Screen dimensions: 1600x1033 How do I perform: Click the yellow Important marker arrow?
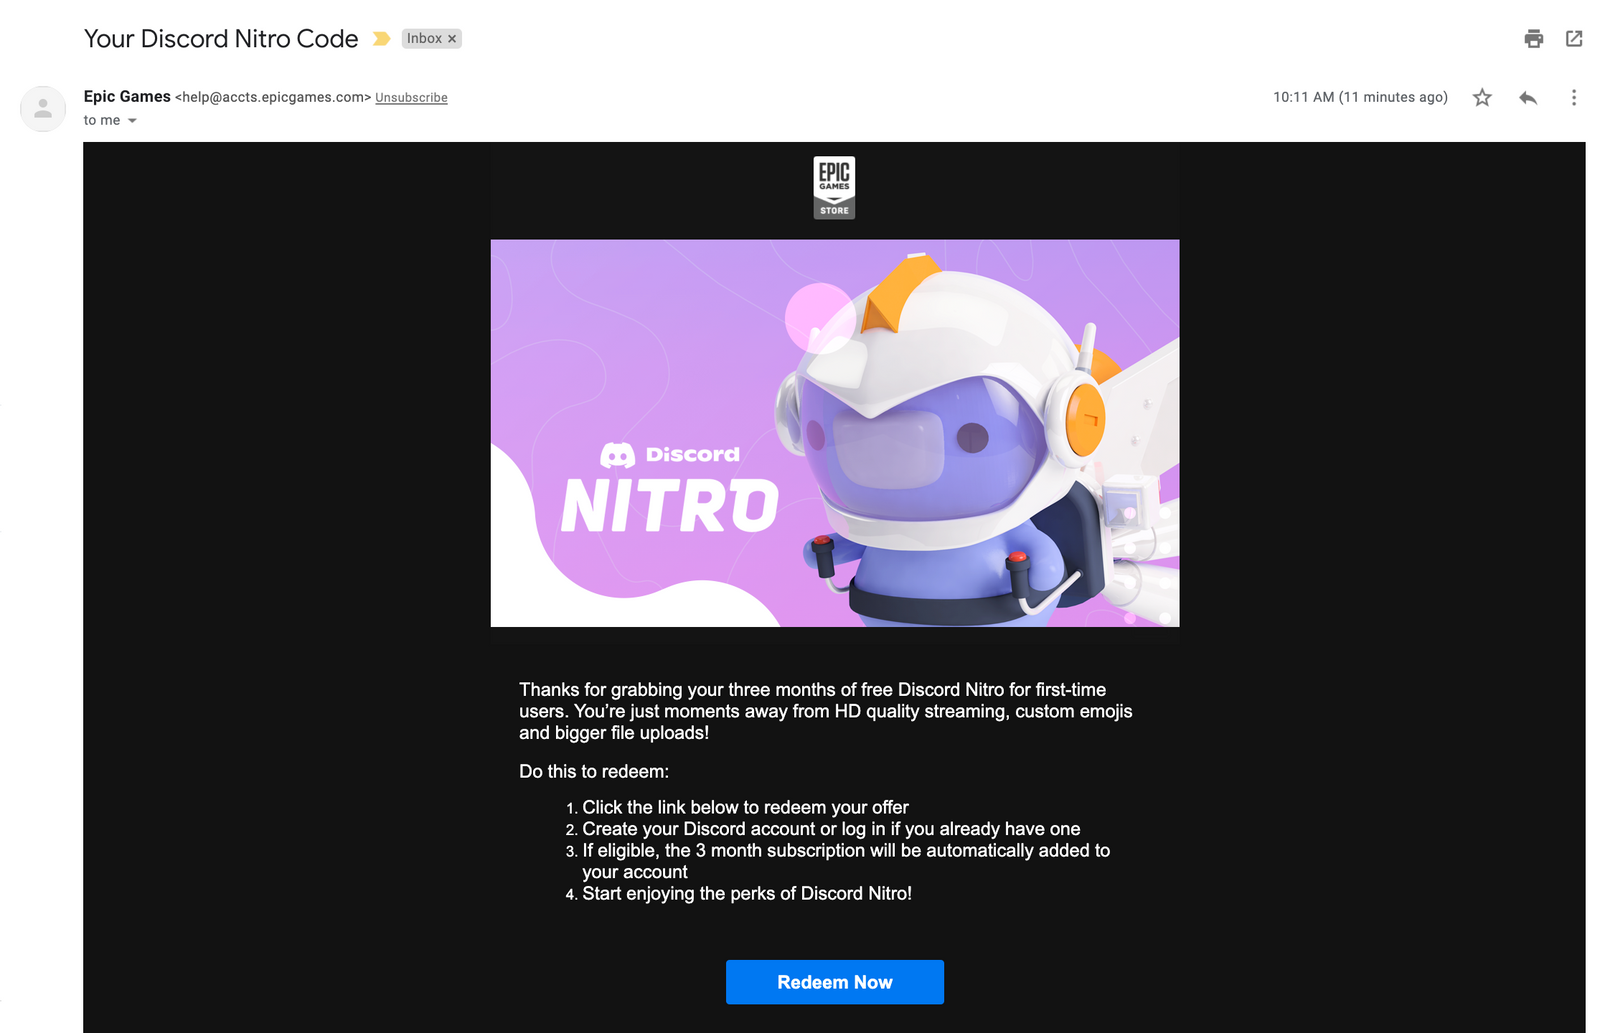point(380,38)
